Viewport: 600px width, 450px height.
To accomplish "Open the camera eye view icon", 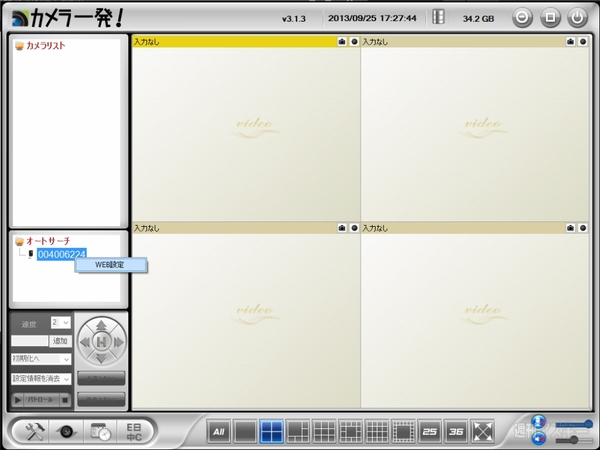I will 67,432.
